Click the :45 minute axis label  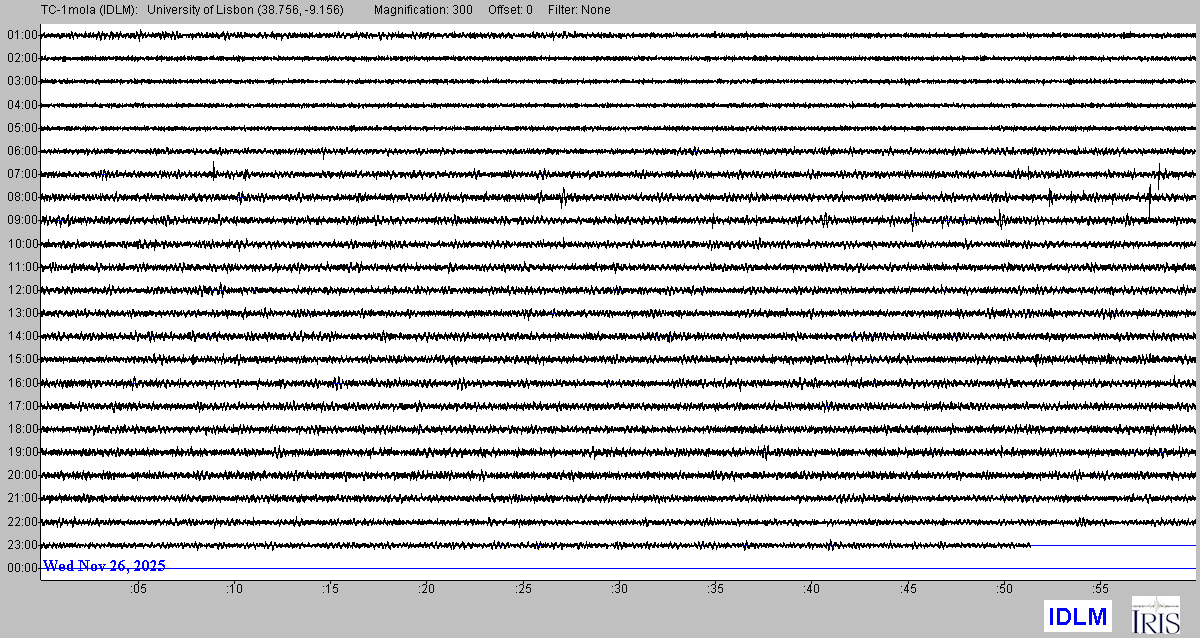(908, 590)
